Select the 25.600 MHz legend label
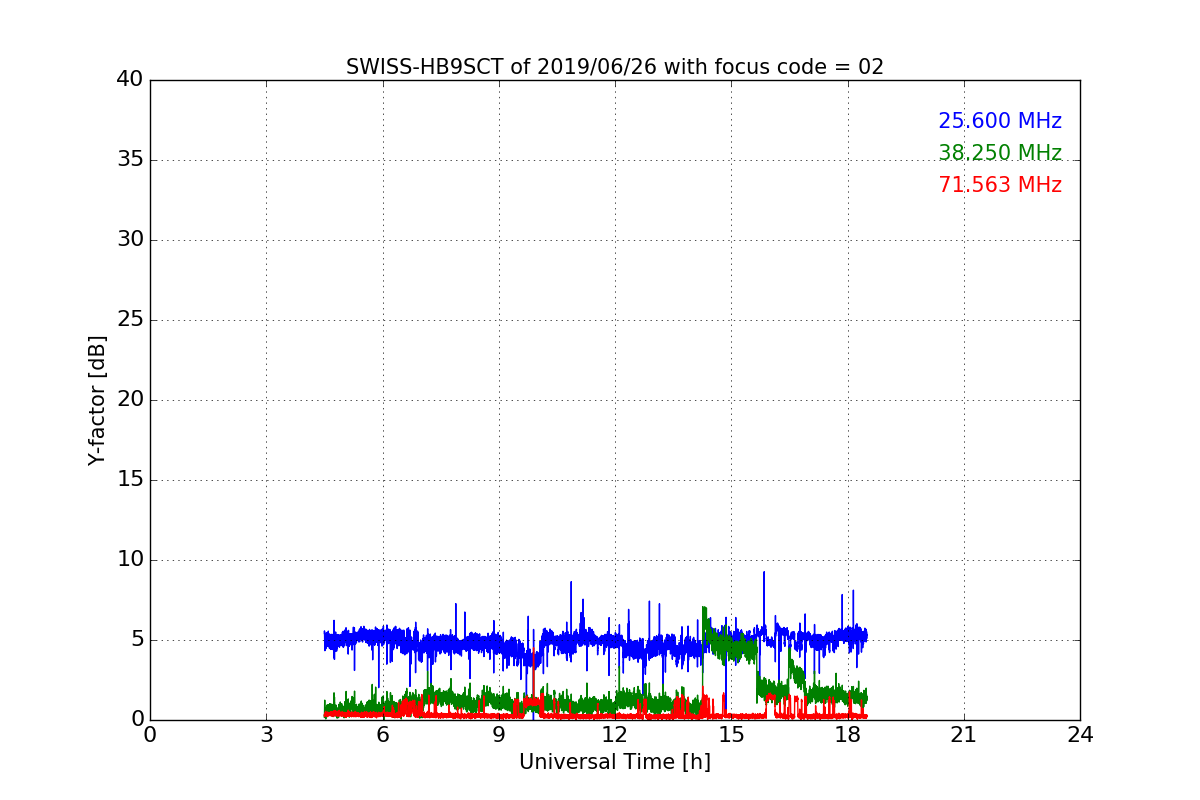The width and height of the screenshot is (1200, 800). [1000, 121]
